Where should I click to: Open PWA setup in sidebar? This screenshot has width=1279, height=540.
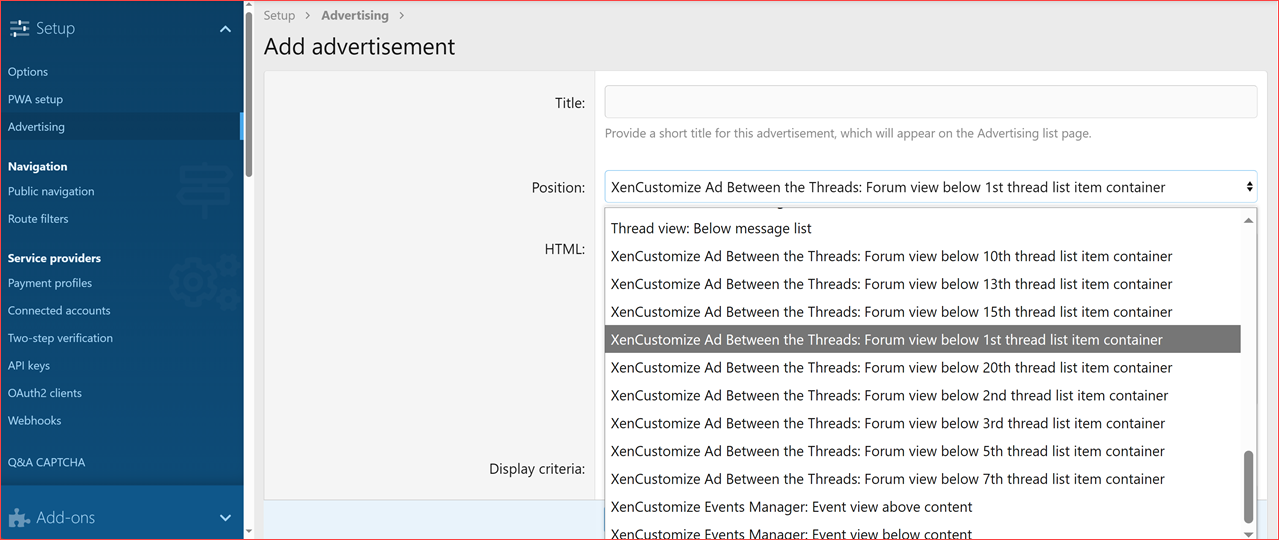pos(35,99)
